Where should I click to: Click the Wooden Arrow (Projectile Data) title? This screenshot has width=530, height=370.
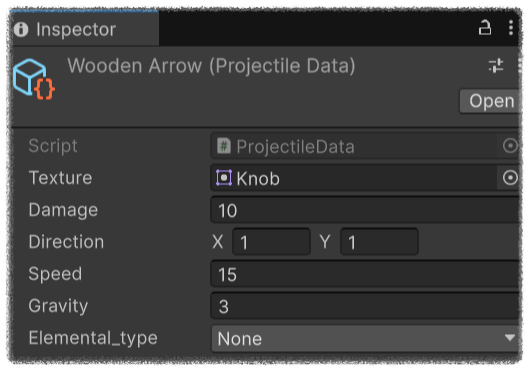[x=211, y=66]
